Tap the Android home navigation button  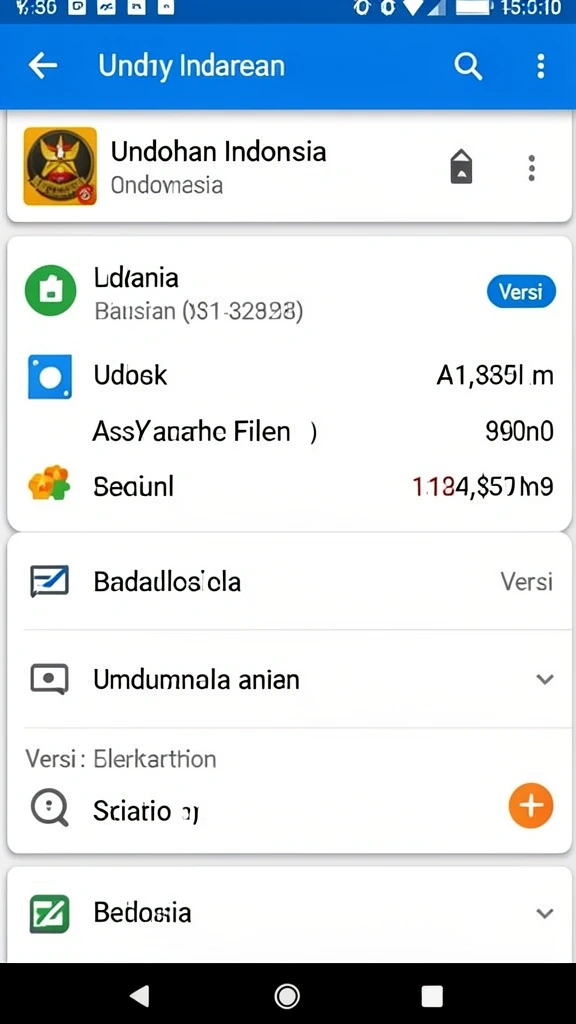point(287,996)
